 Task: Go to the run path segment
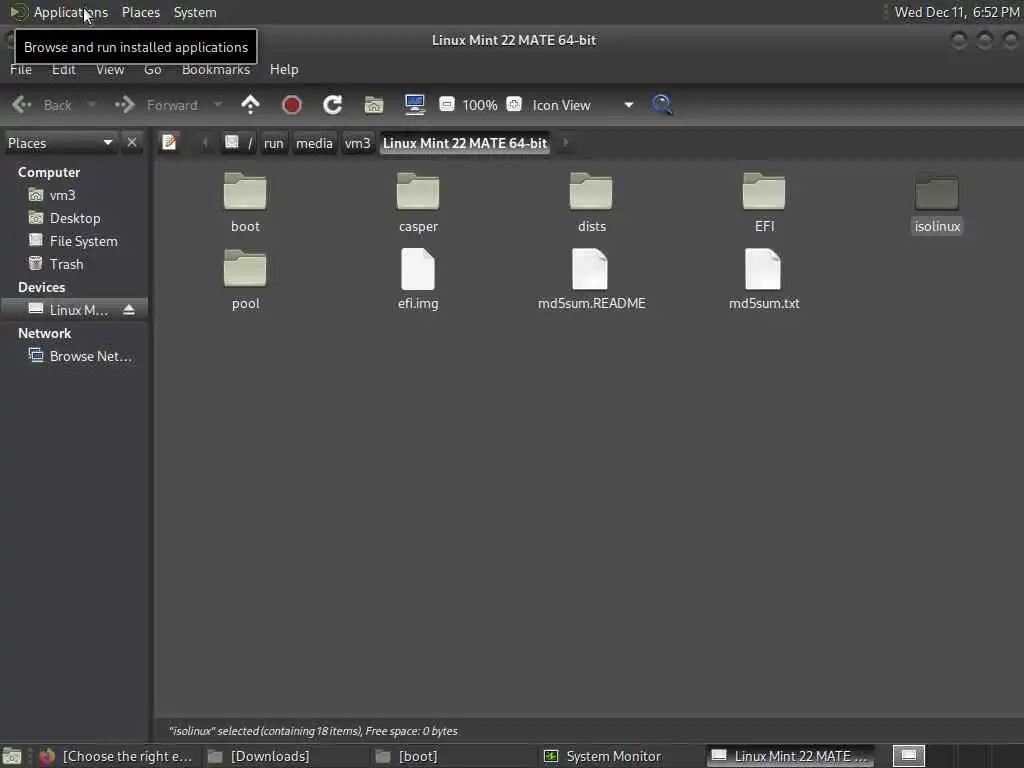pyautogui.click(x=274, y=143)
